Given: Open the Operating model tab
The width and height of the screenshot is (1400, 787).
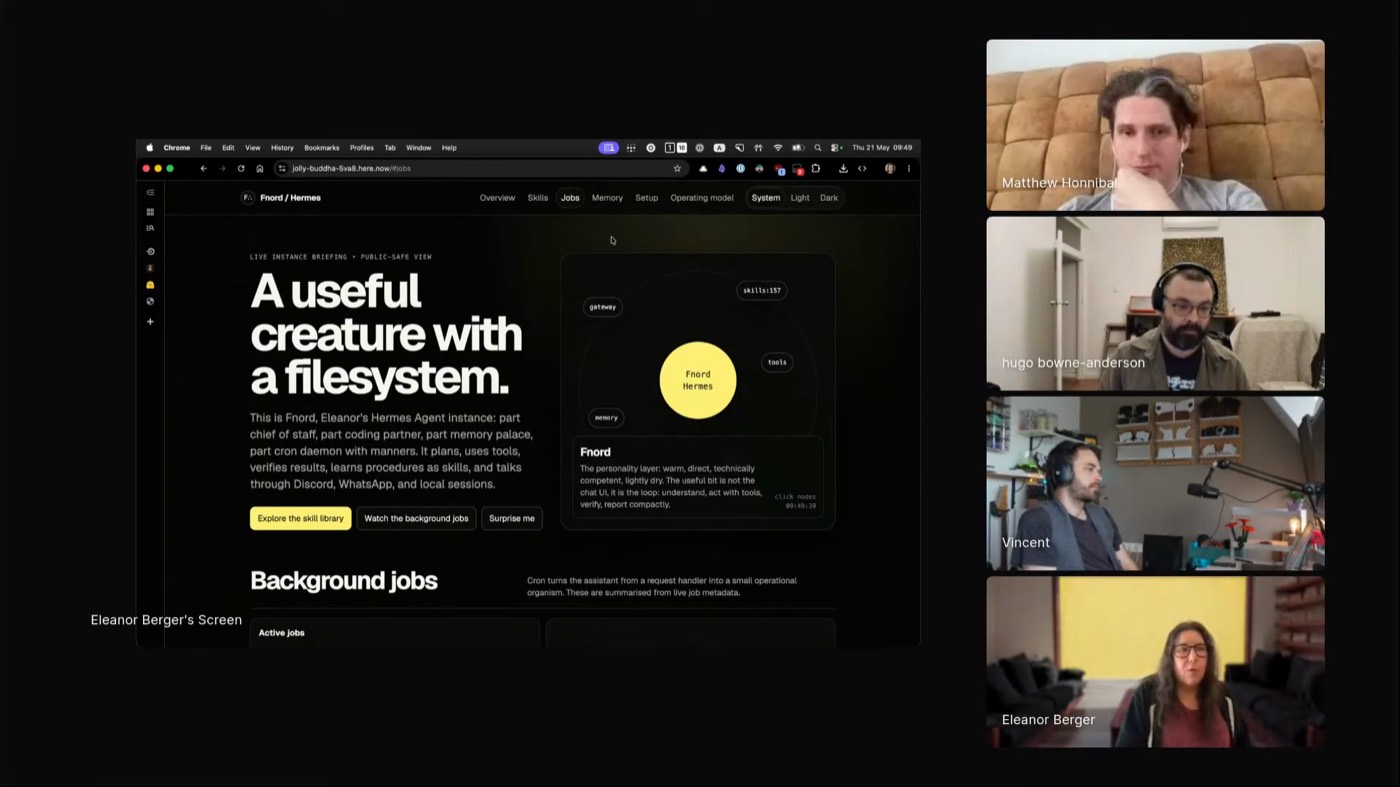Looking at the screenshot, I should [x=702, y=198].
